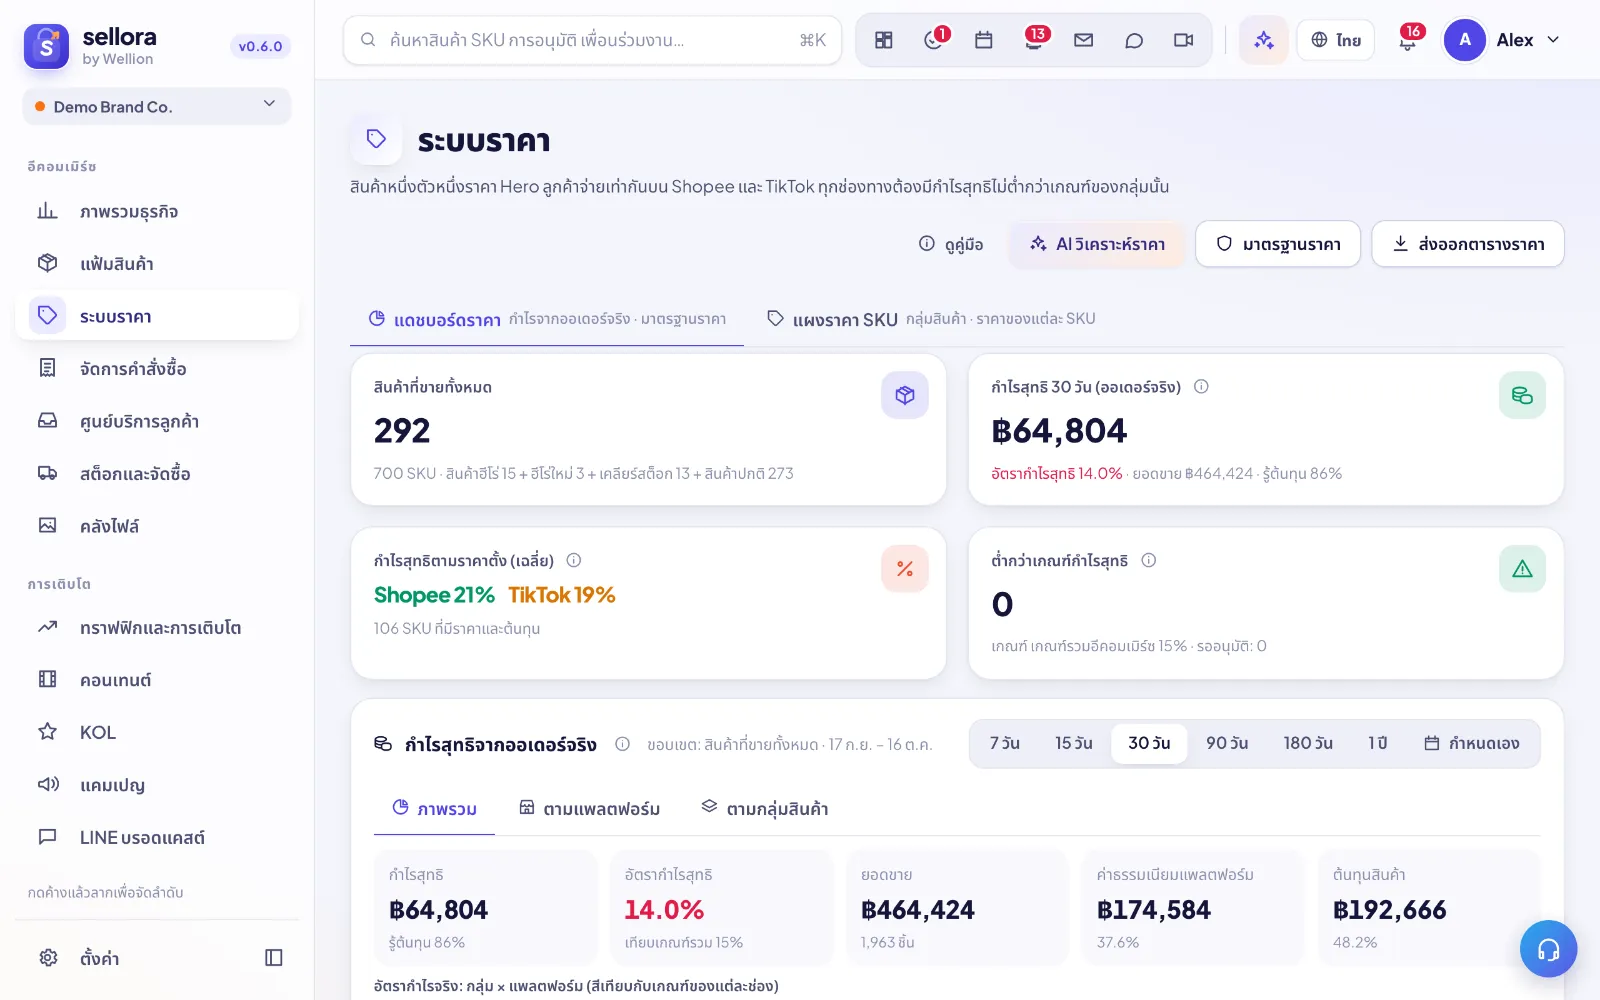Switch to ตามกลุ่มสินค้า tab
1600x1000 pixels.
point(765,808)
